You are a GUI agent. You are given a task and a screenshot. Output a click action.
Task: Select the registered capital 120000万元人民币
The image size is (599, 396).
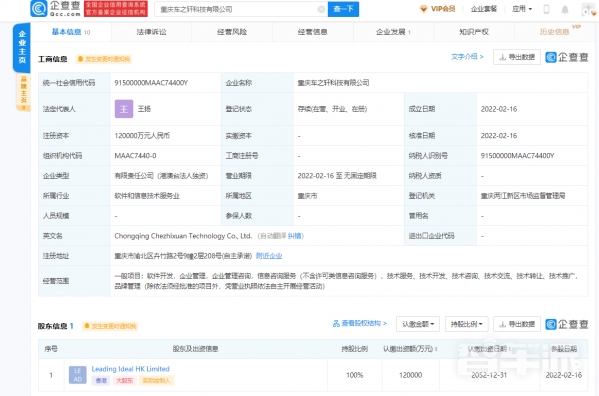pos(142,136)
